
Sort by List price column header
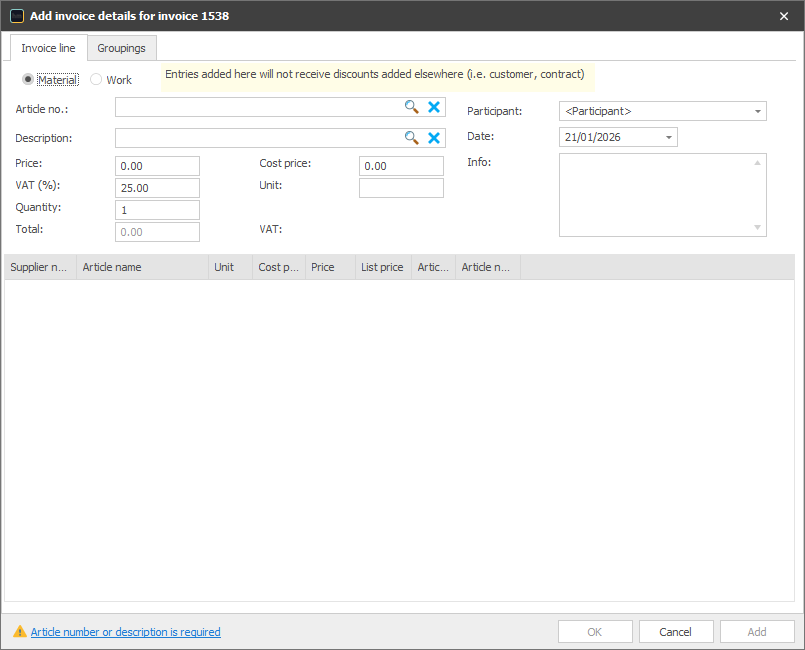click(384, 267)
